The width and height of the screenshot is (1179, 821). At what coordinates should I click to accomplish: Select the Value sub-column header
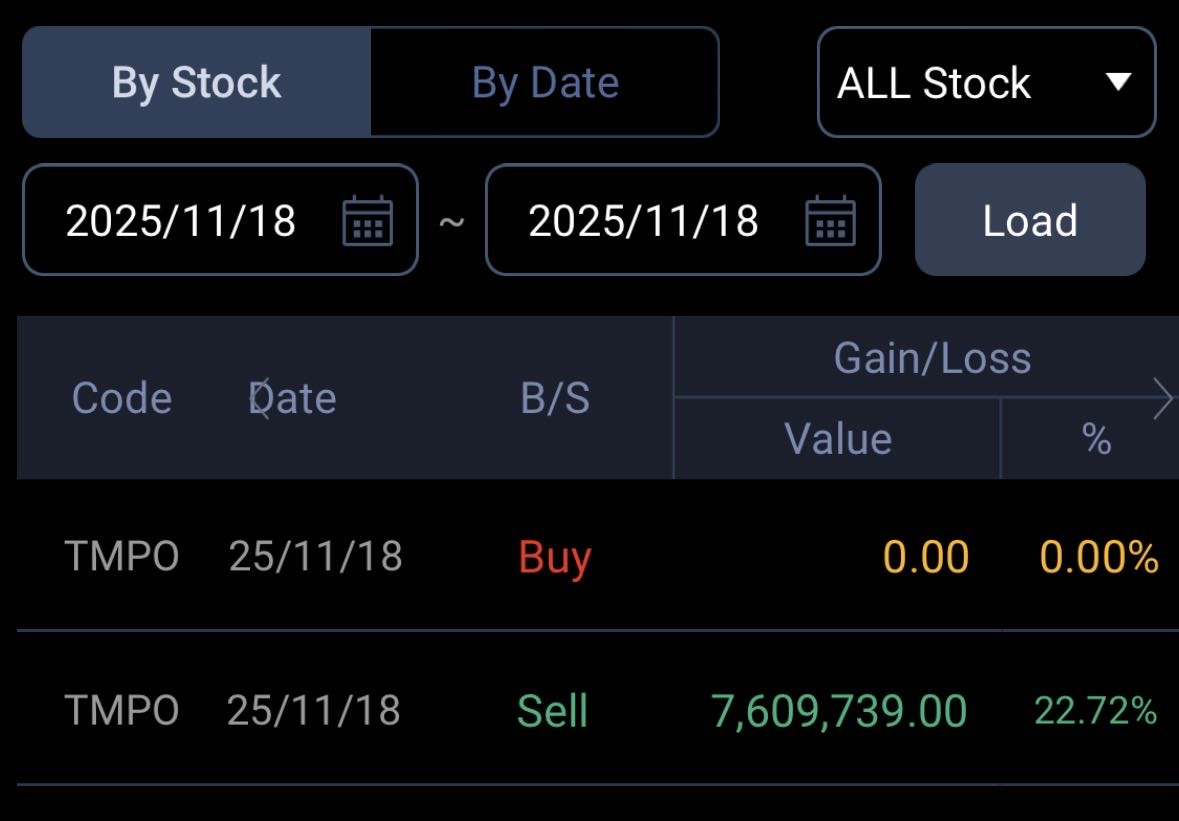(838, 439)
